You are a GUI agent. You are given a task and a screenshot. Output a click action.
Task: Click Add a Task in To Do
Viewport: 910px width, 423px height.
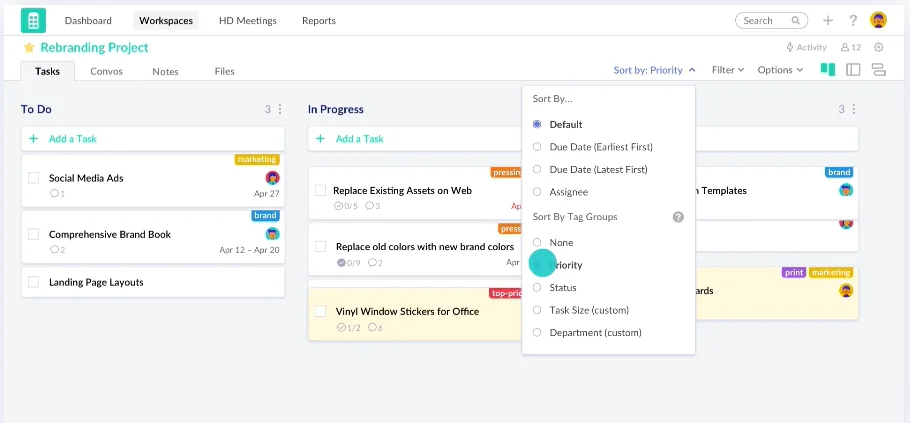coord(153,139)
